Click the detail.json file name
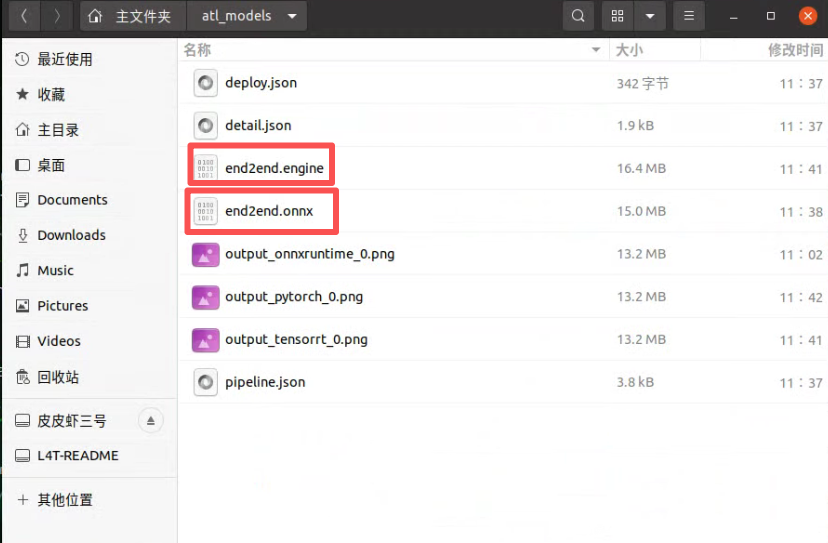This screenshot has width=828, height=543. [x=258, y=126]
